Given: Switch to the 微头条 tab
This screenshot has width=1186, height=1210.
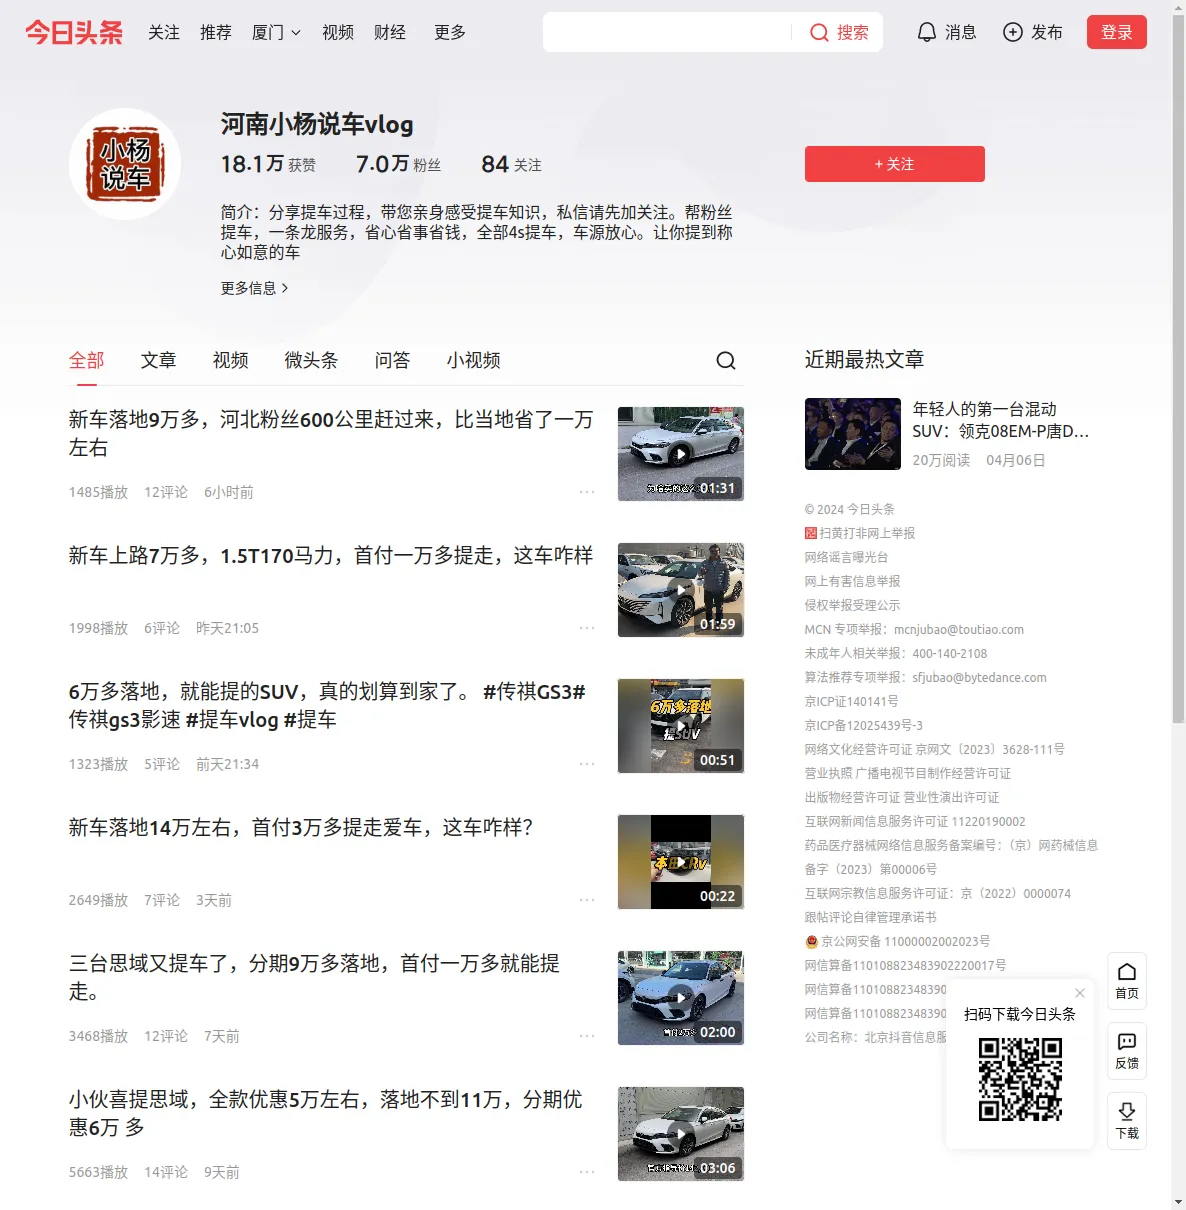Looking at the screenshot, I should (x=312, y=360).
